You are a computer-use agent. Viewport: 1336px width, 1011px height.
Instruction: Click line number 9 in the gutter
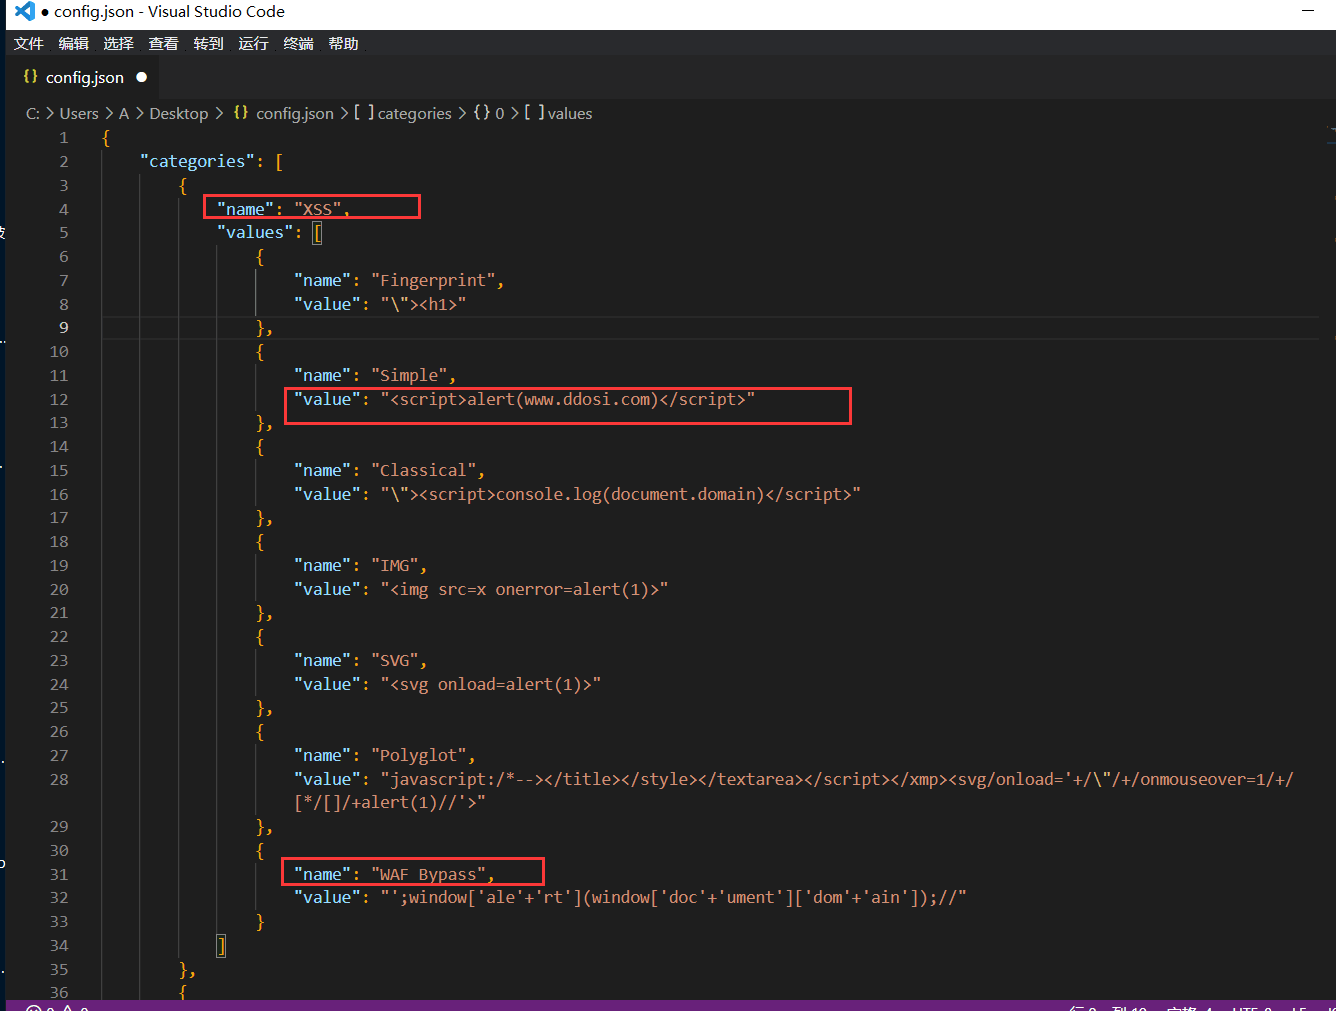(64, 328)
